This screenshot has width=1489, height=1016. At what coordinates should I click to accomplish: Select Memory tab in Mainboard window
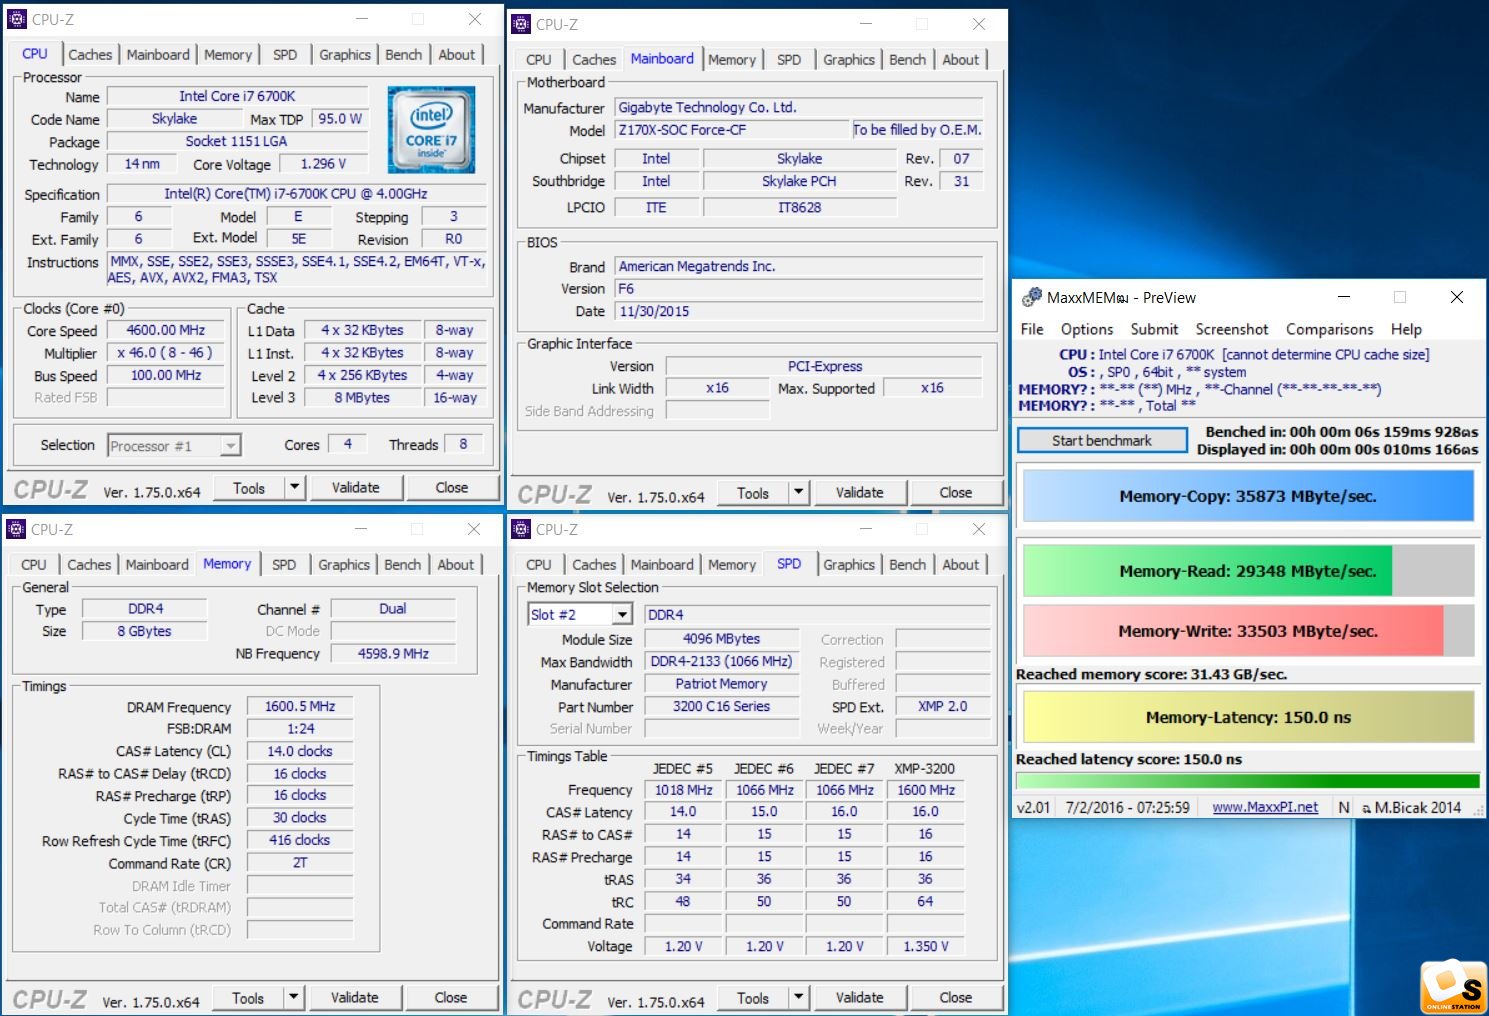(732, 60)
